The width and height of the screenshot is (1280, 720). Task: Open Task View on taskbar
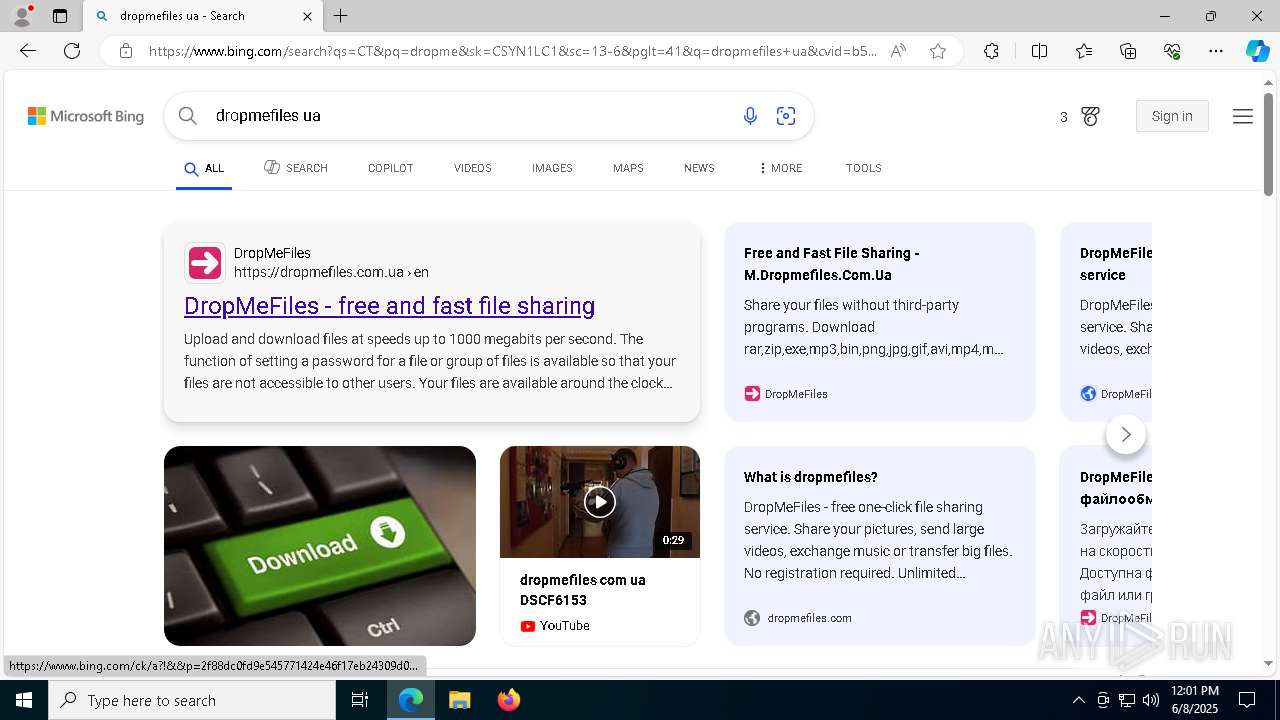[x=360, y=700]
